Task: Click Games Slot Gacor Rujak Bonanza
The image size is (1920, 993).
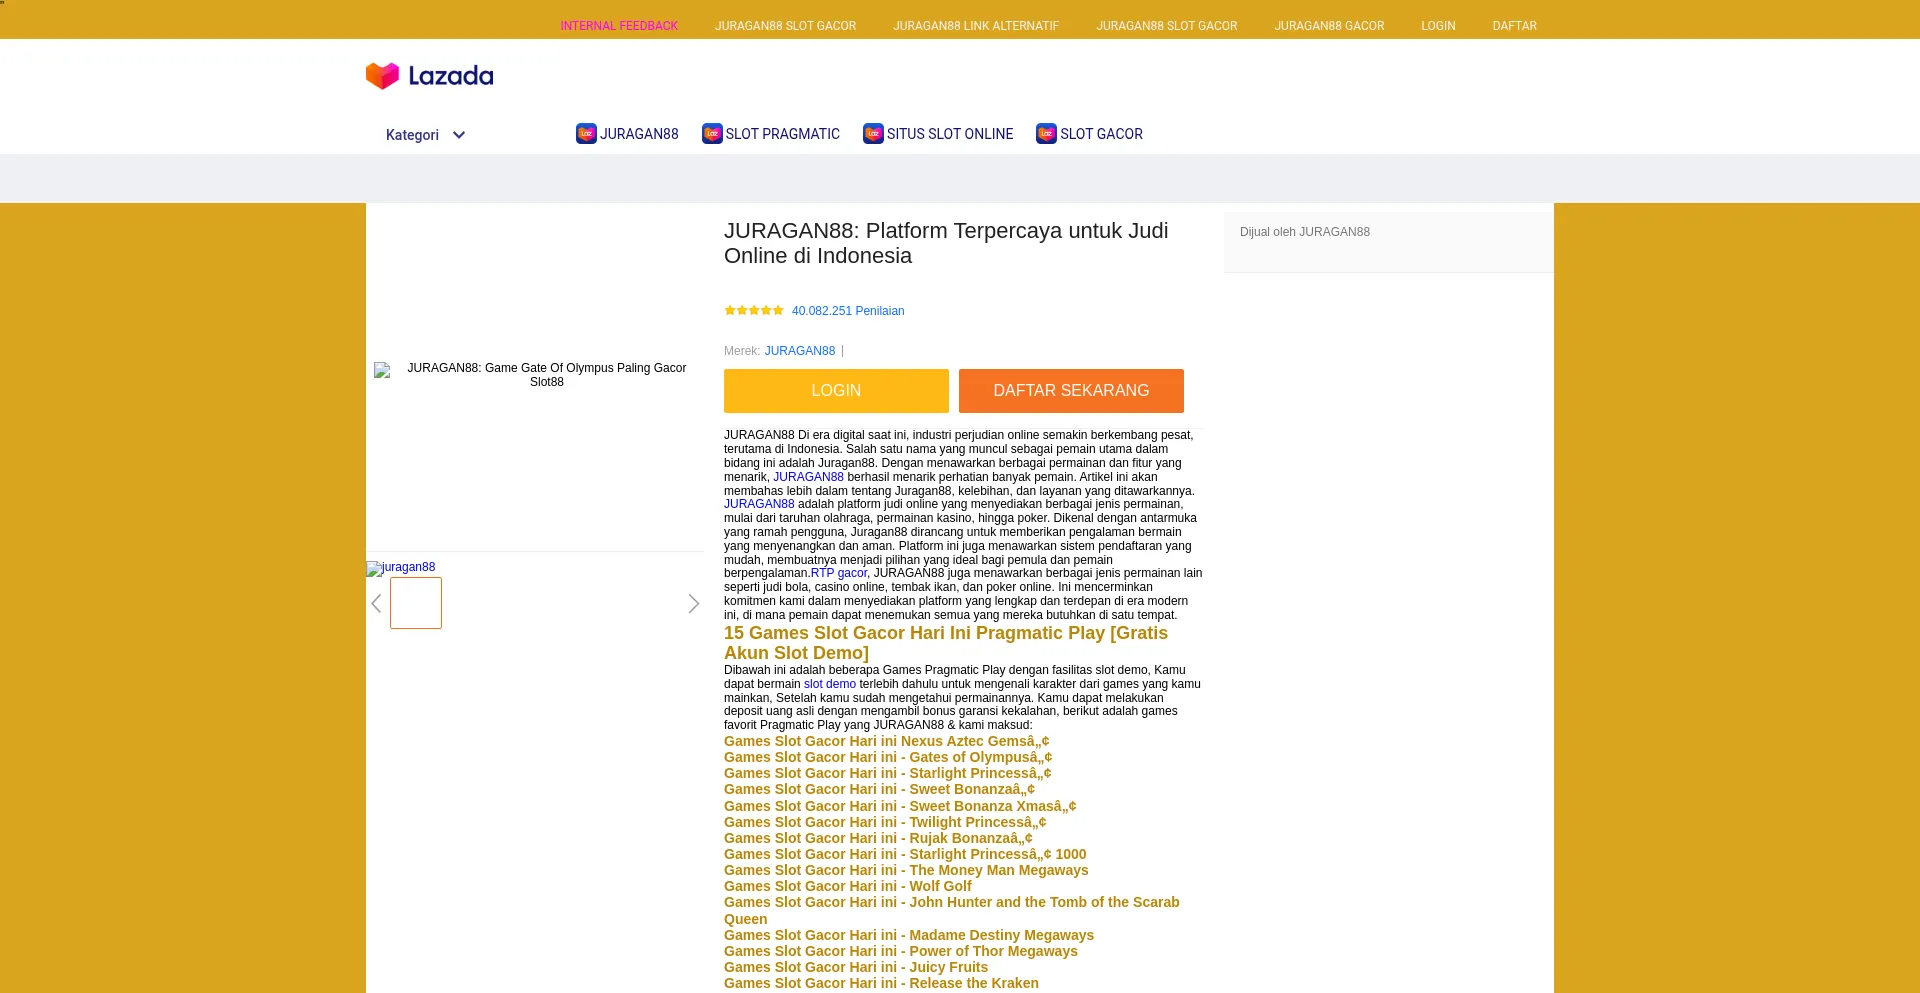Action: click(878, 838)
